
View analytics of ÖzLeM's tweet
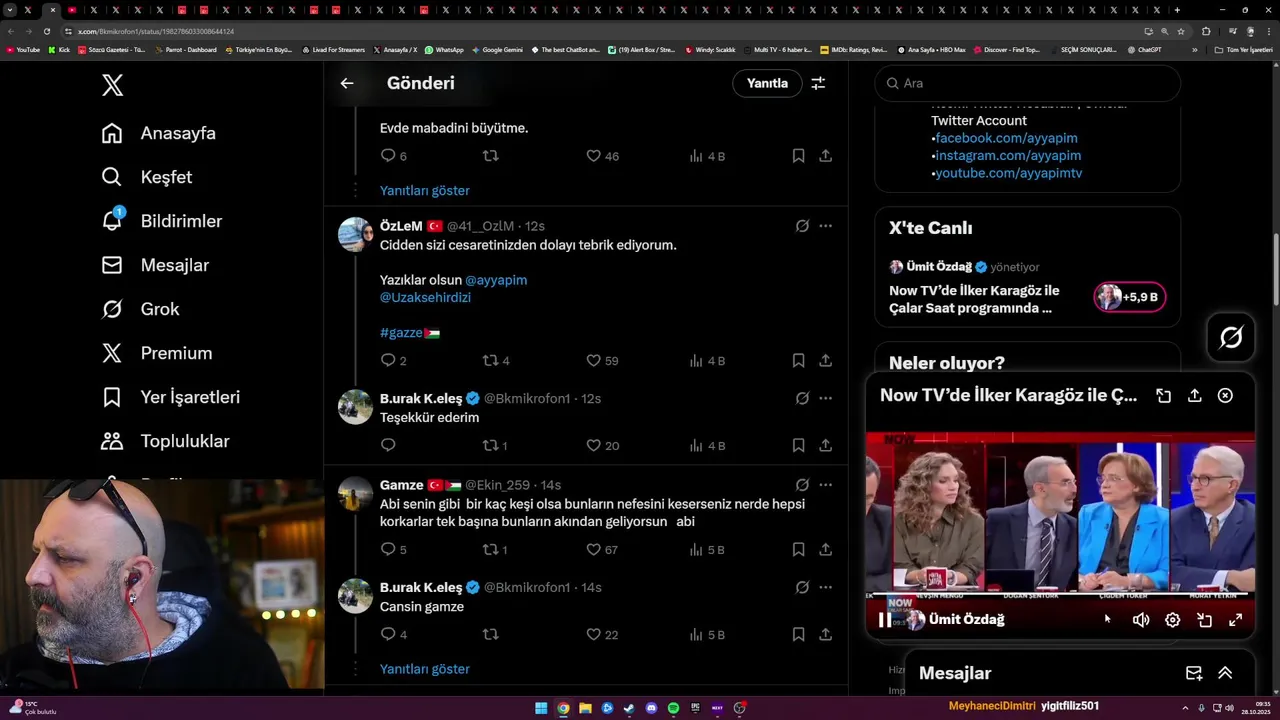coord(707,360)
